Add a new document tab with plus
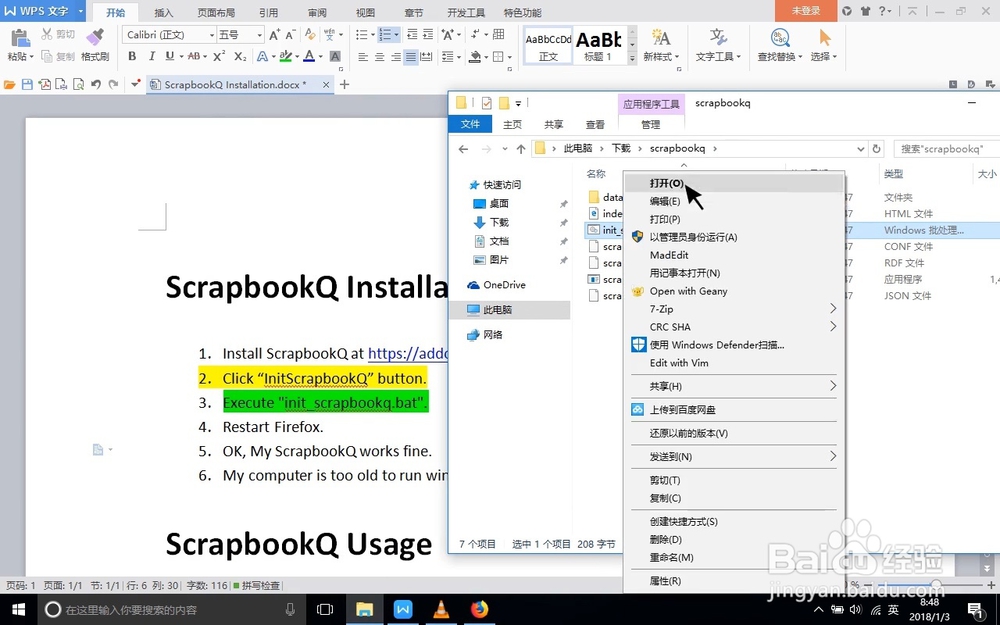 coord(344,84)
